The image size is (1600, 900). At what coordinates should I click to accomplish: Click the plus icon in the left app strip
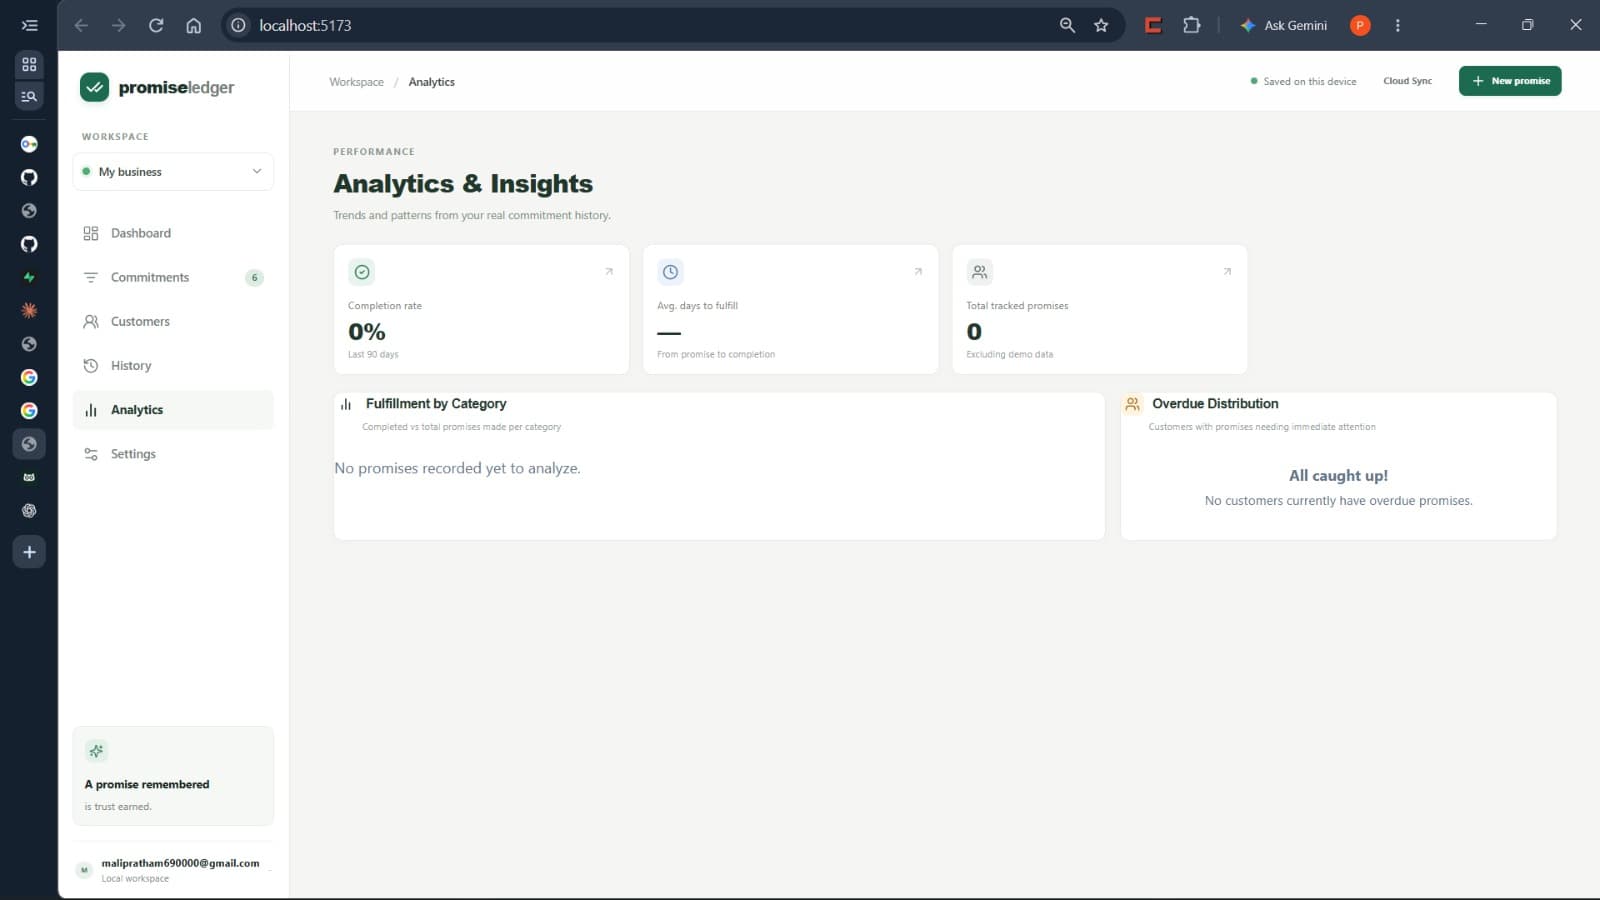[x=29, y=552]
